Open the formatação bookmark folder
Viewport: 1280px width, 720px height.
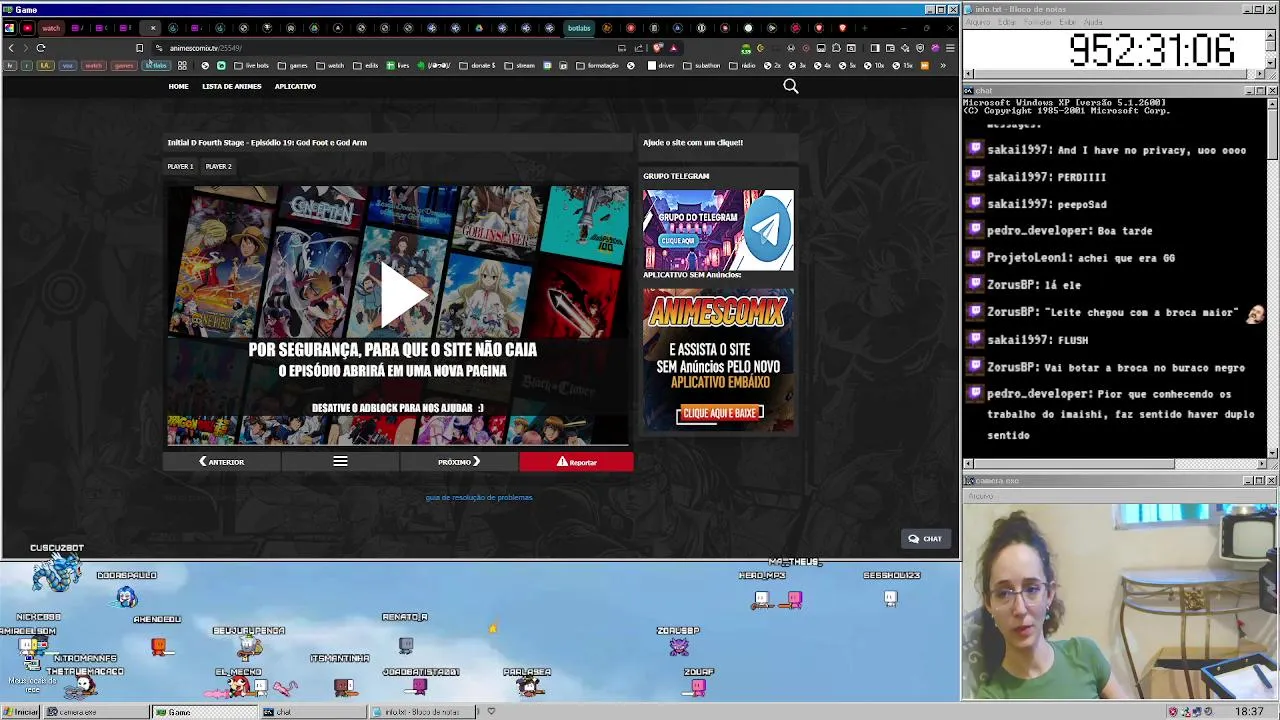pyautogui.click(x=597, y=66)
